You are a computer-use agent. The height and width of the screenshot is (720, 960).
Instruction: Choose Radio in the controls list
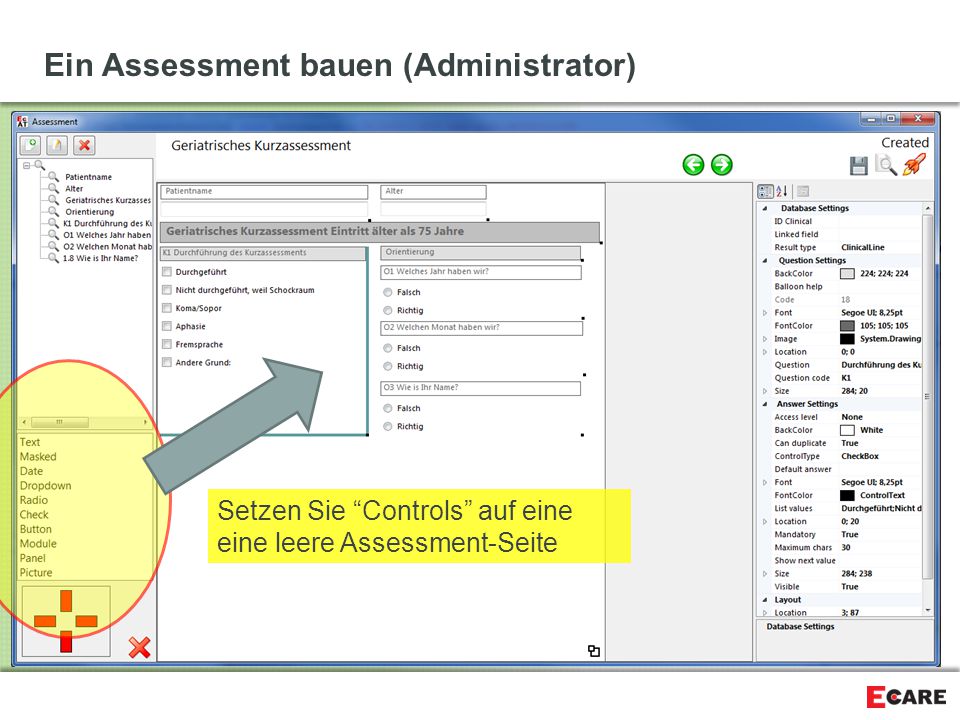pos(34,500)
